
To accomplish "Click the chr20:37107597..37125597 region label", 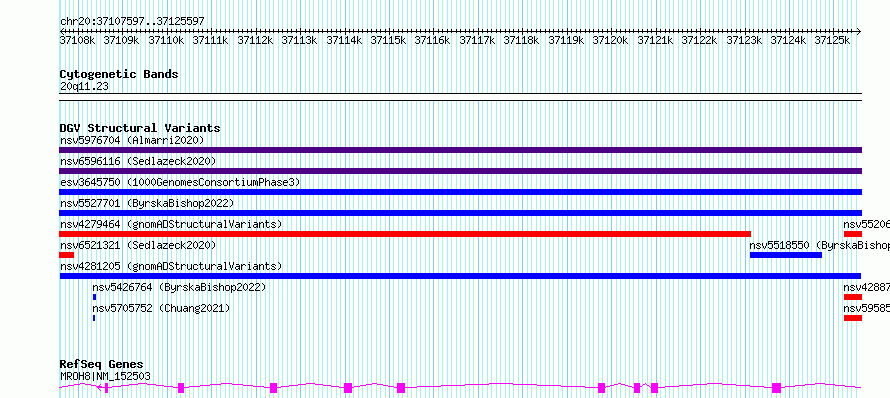I will [132, 21].
